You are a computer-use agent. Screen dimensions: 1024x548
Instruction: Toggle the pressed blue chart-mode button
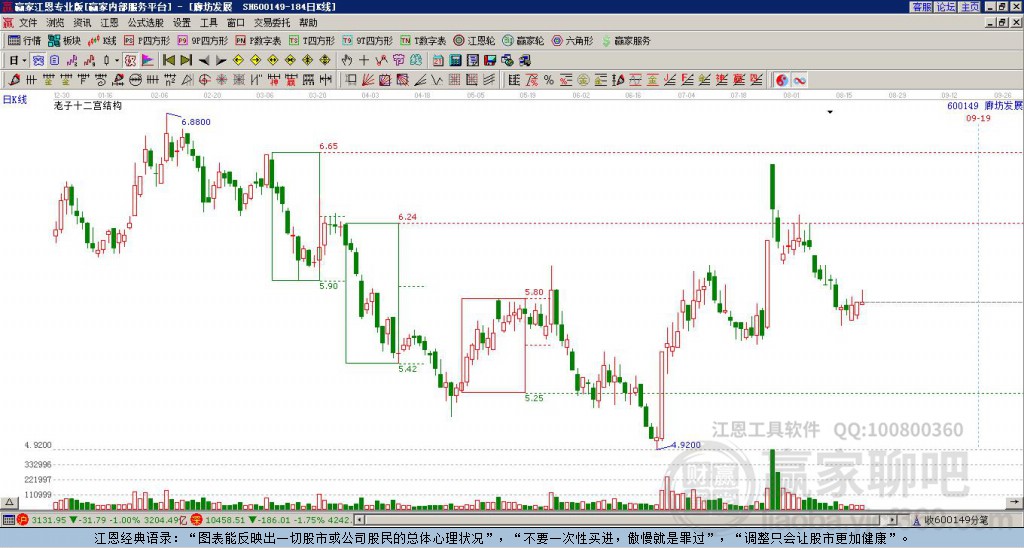click(x=39, y=61)
